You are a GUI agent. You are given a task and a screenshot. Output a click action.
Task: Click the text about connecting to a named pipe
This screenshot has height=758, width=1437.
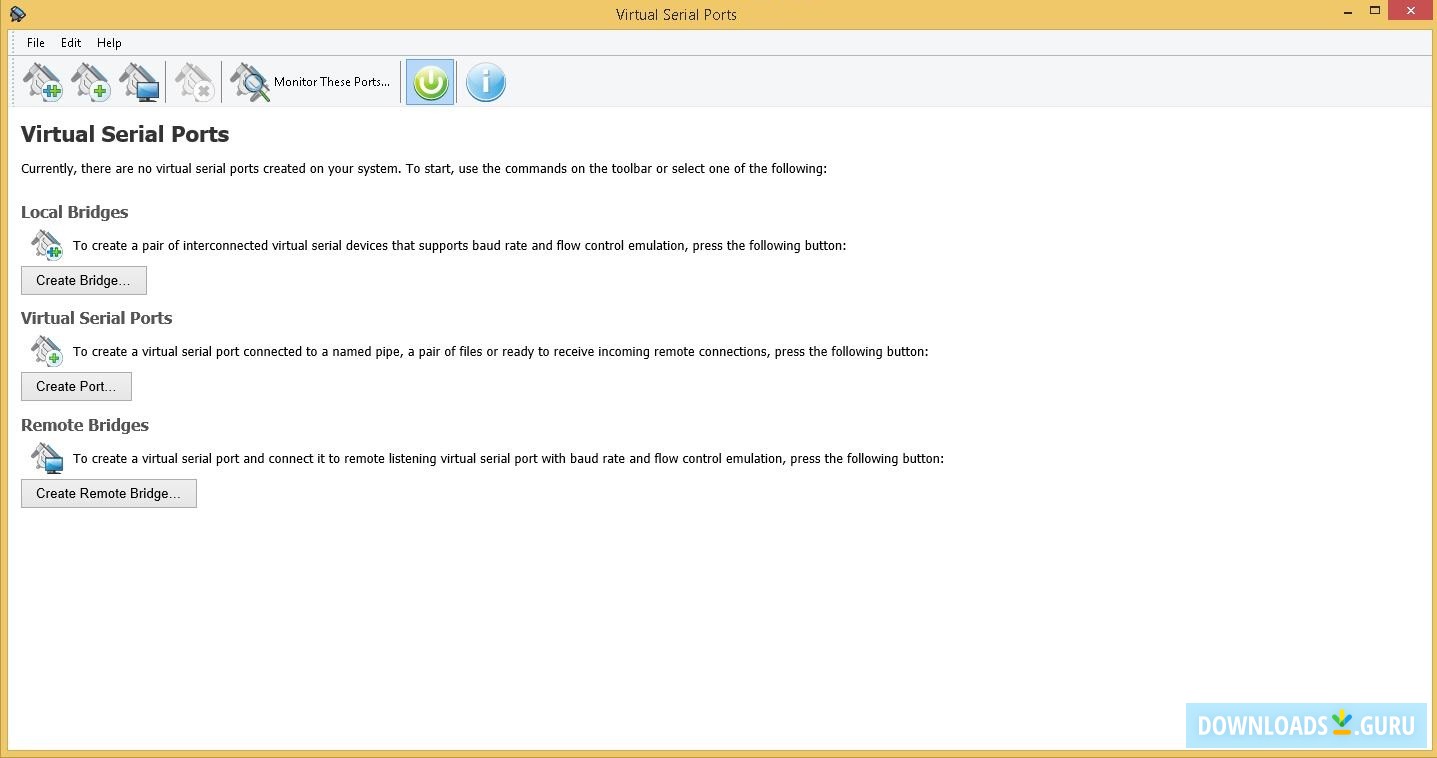point(501,352)
